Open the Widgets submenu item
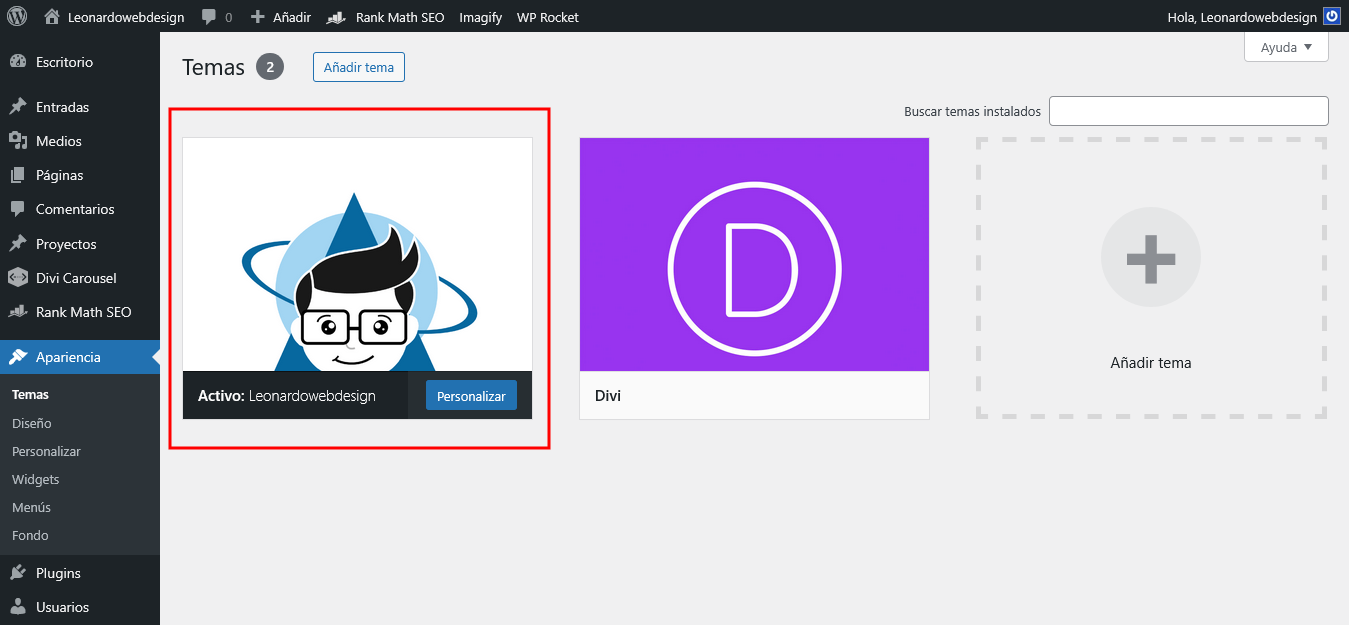 click(35, 479)
